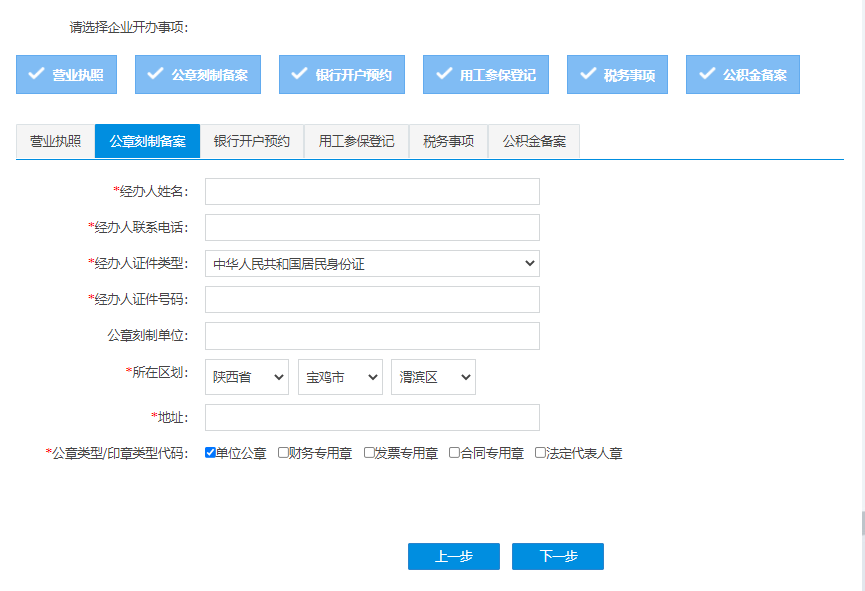
Task: Check the 发票专用章 option
Action: pos(366,453)
